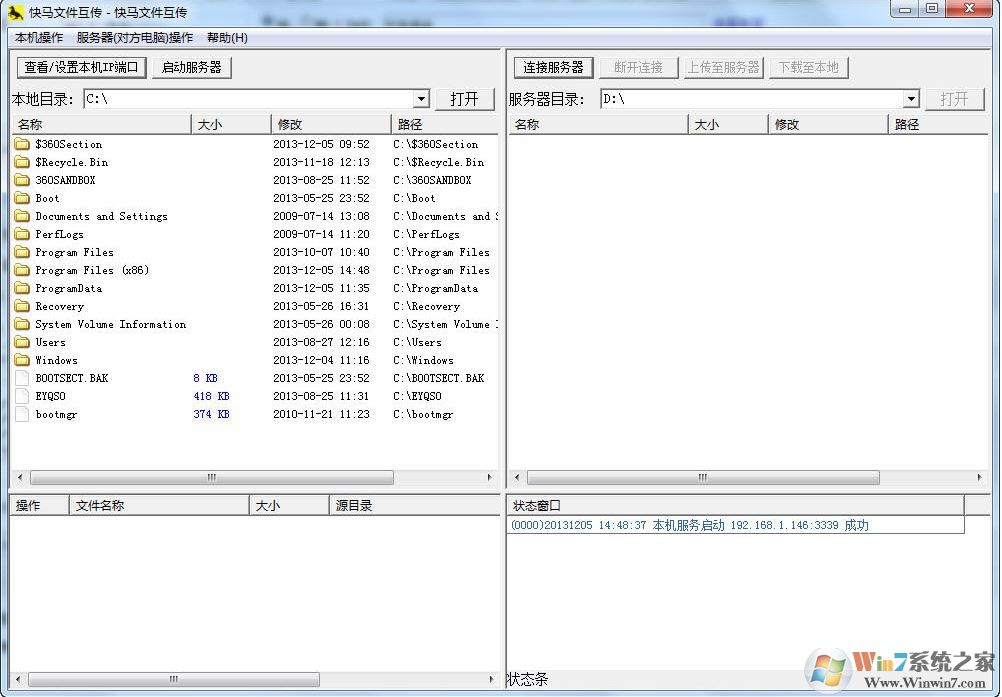Screen dimensions: 1002x697
Task: Click the local file list horizontal scrollbar
Action: point(211,478)
